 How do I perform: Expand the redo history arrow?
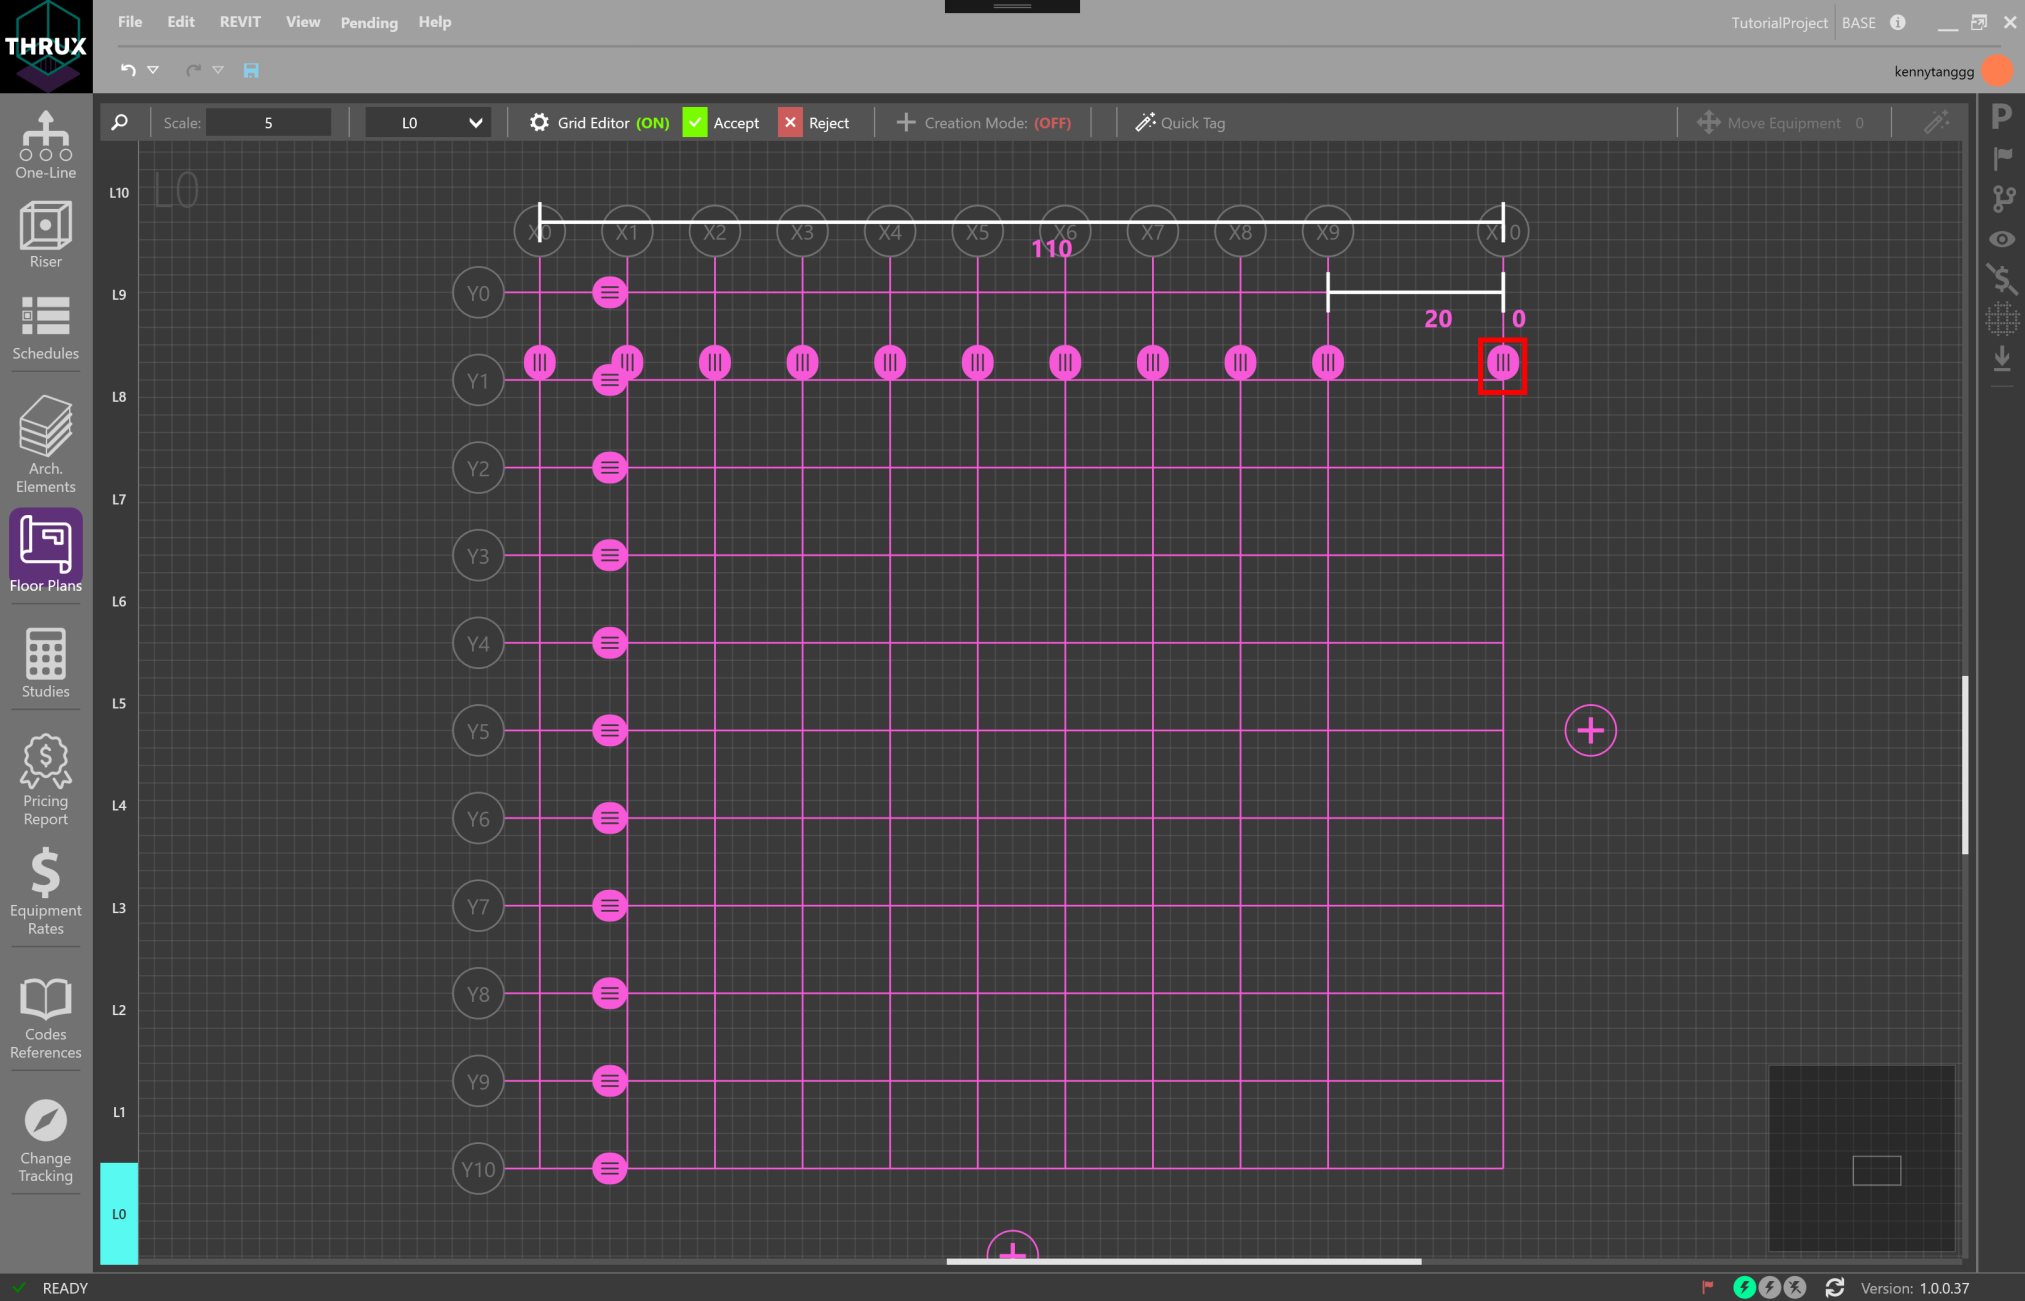(x=218, y=70)
